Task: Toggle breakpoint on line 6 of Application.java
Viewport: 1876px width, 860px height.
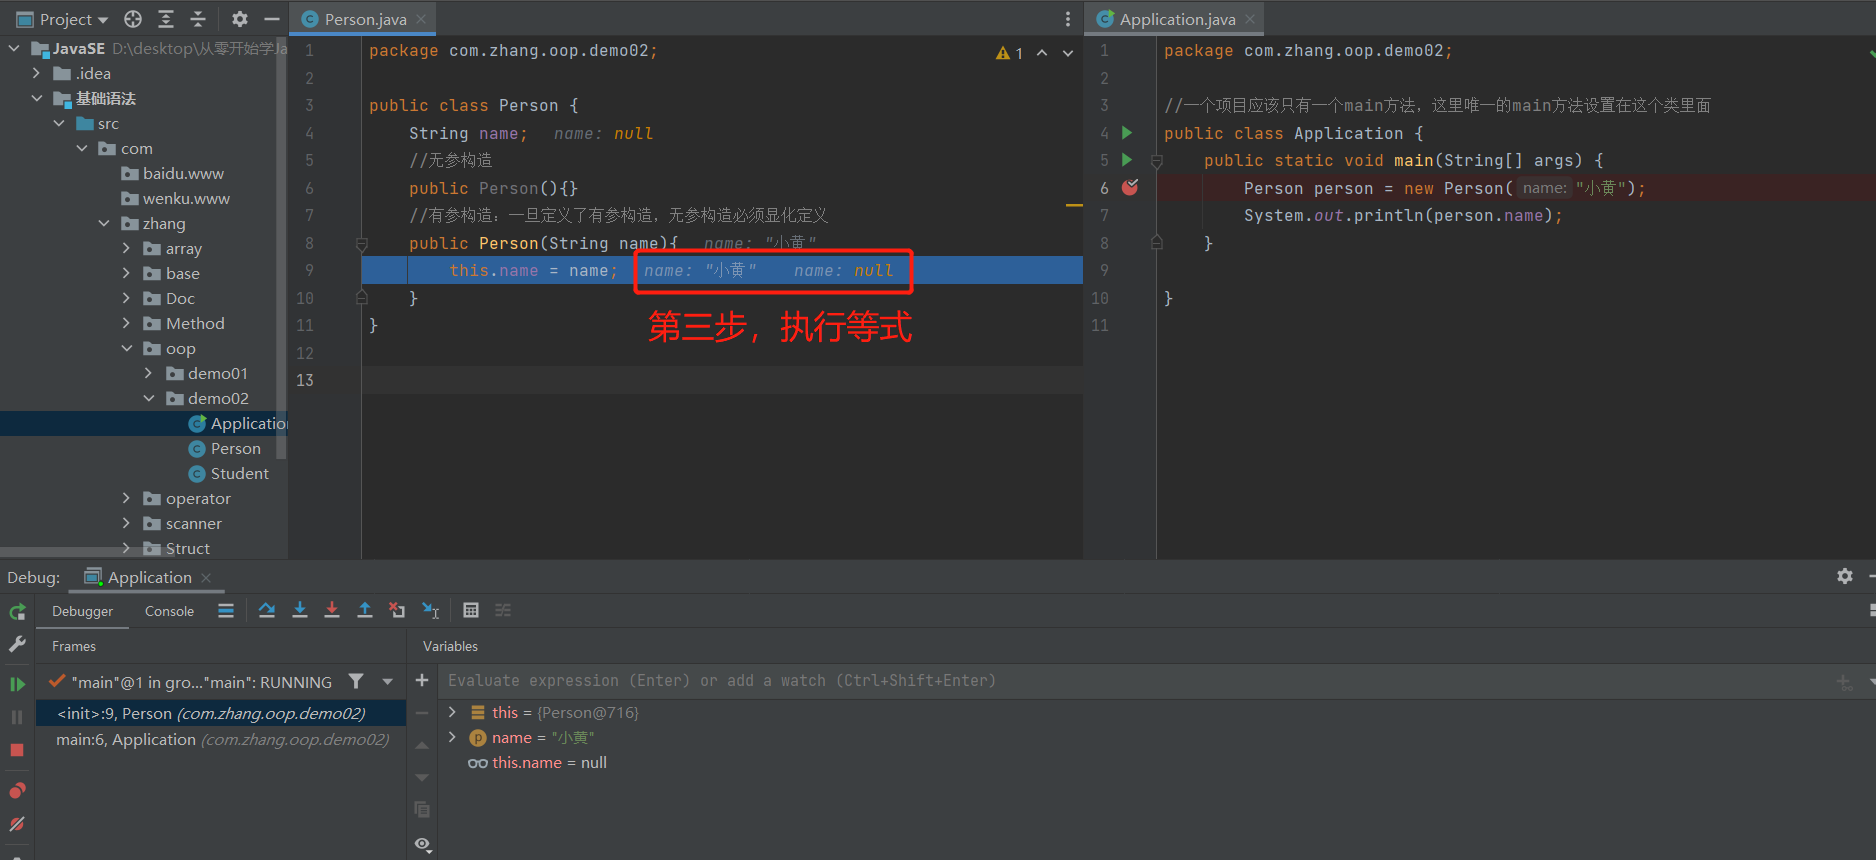Action: [x=1130, y=187]
